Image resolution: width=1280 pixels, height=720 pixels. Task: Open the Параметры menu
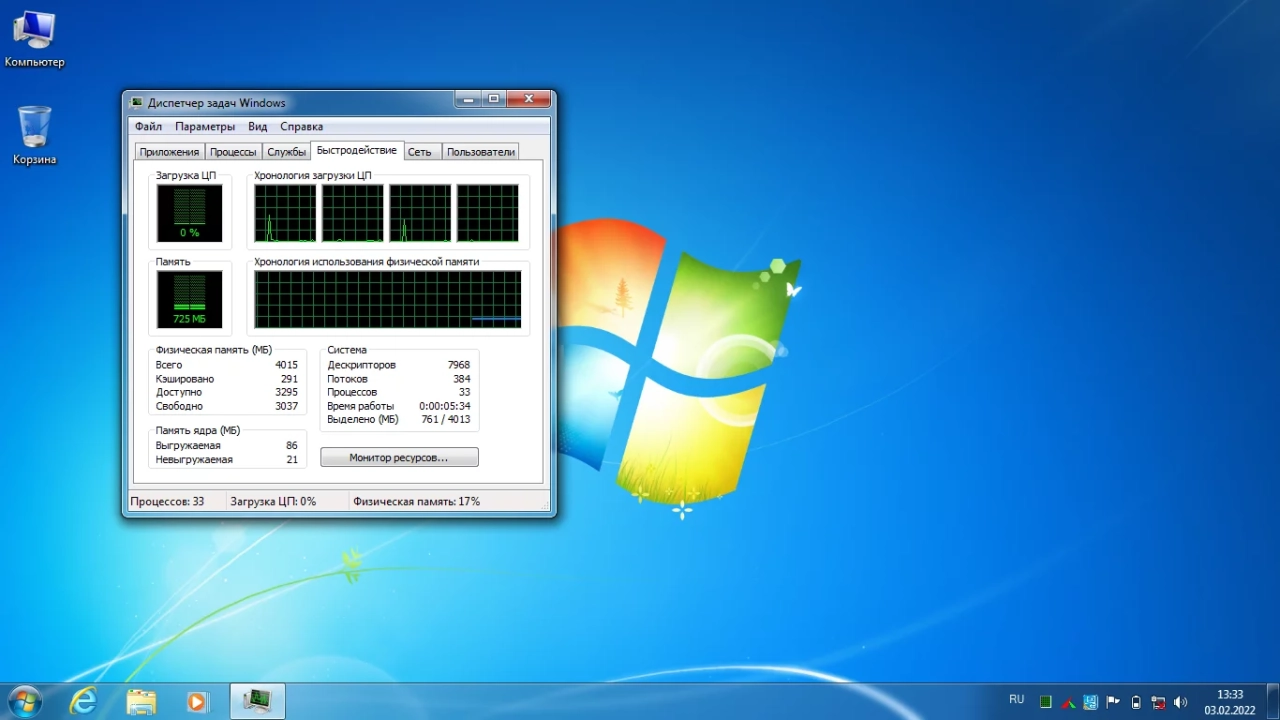coord(205,127)
